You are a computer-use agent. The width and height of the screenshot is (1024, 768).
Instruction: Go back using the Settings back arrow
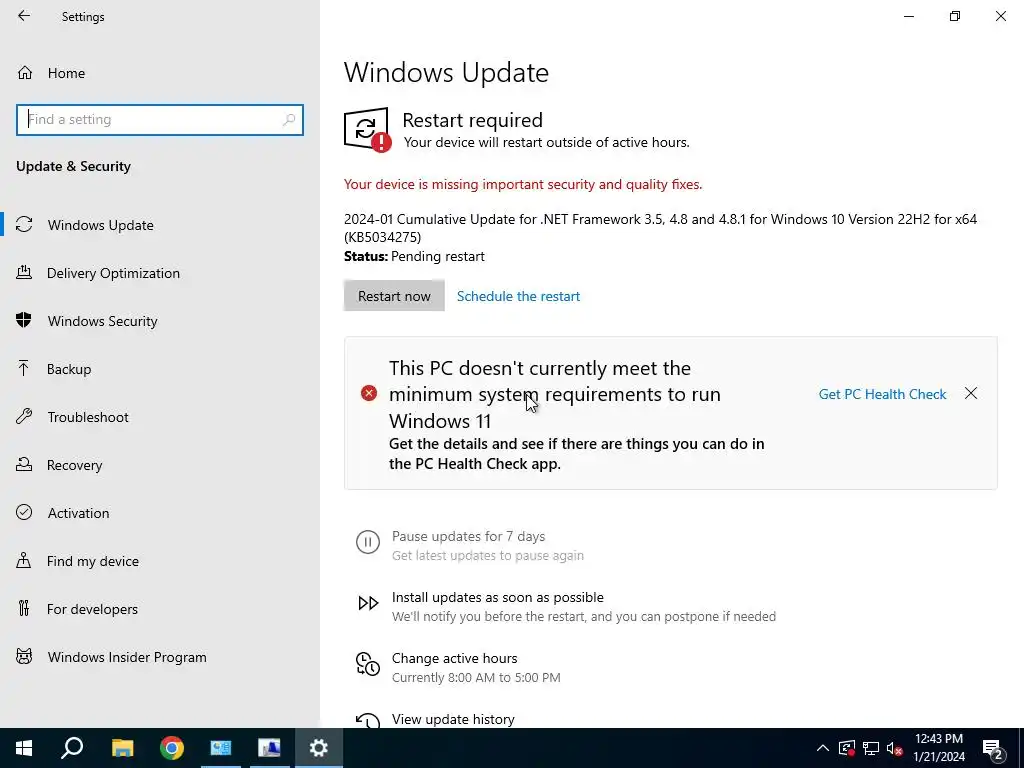click(x=24, y=16)
